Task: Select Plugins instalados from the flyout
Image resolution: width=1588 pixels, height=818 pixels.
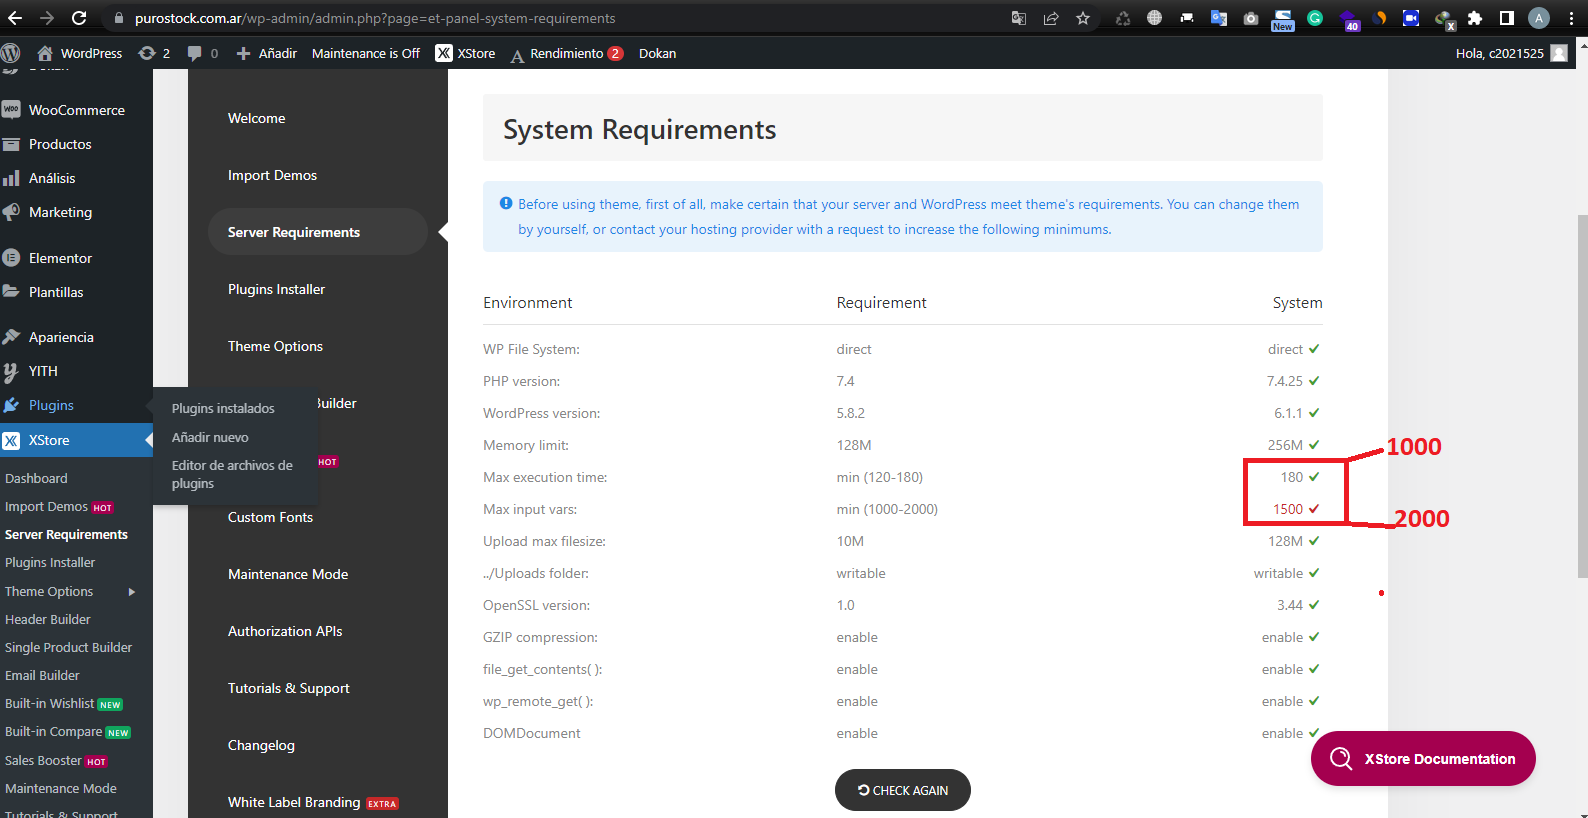Action: click(x=223, y=408)
